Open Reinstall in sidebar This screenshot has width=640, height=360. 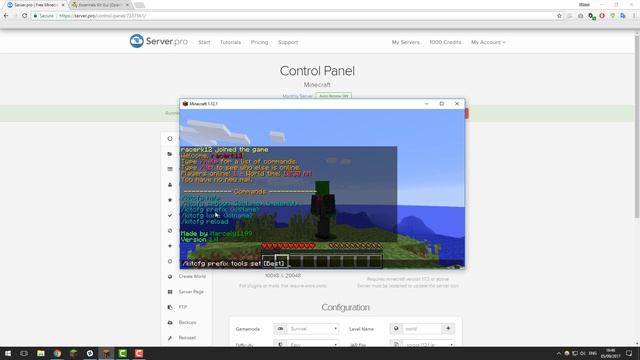[187, 338]
